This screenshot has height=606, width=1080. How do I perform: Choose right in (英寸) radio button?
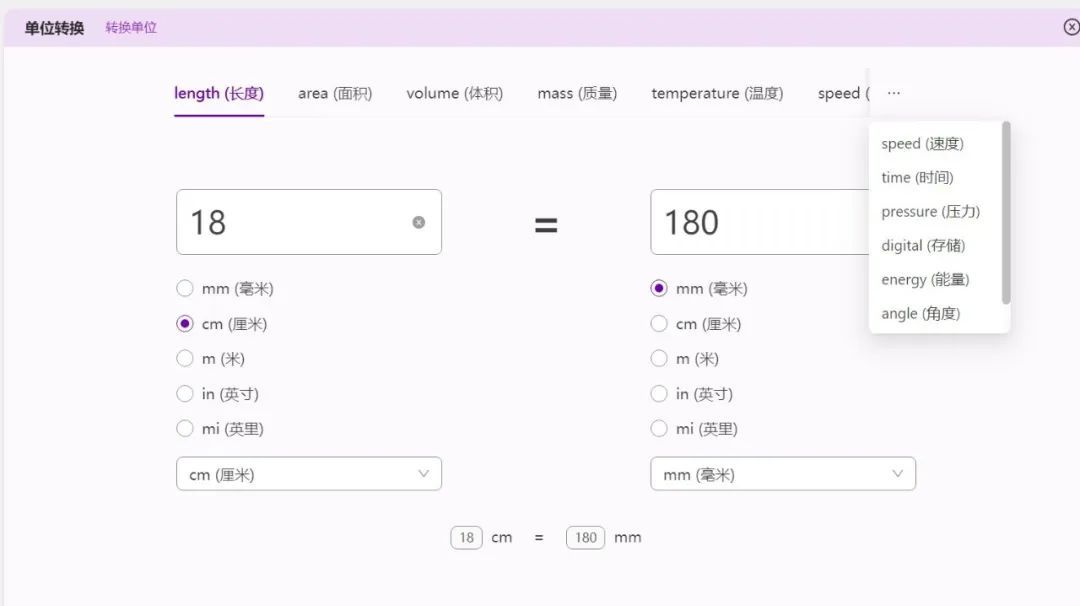coord(659,394)
